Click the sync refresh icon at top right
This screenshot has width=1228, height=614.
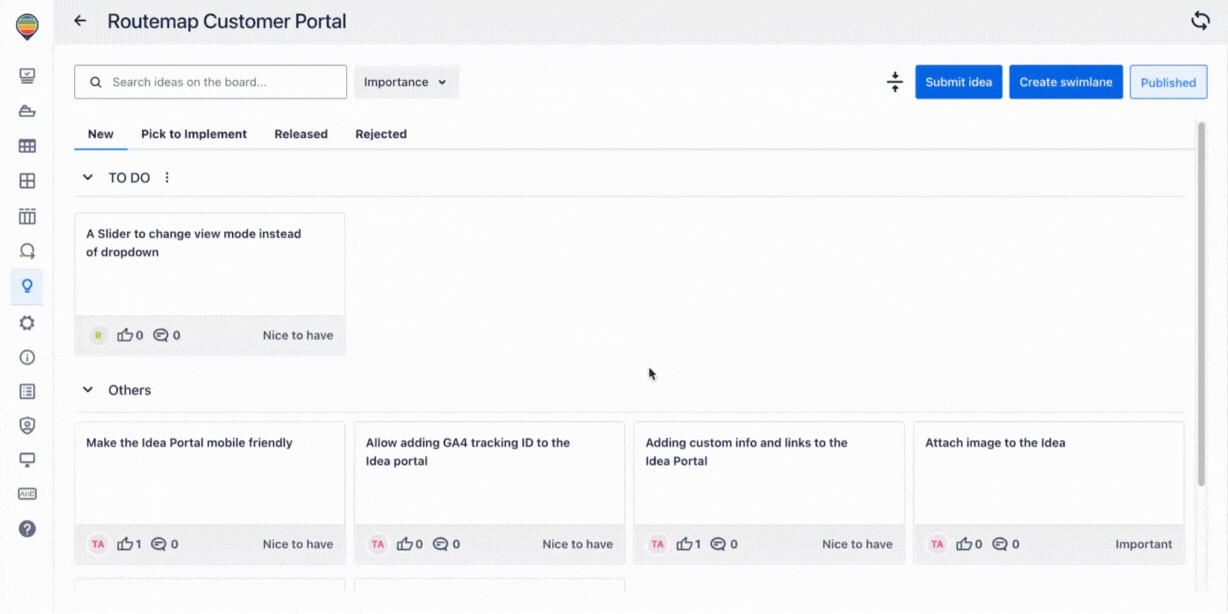pyautogui.click(x=1200, y=21)
